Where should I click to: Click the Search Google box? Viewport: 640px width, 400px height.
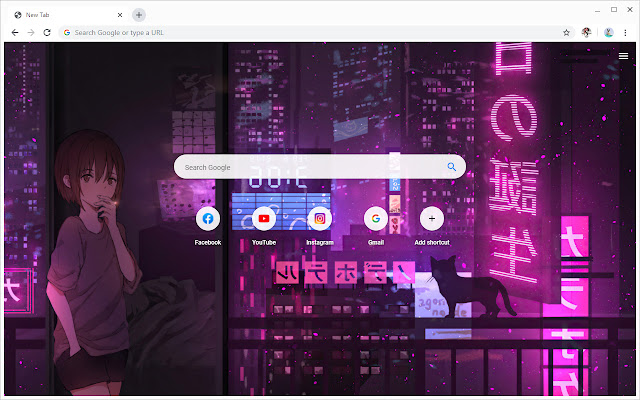pos(320,167)
